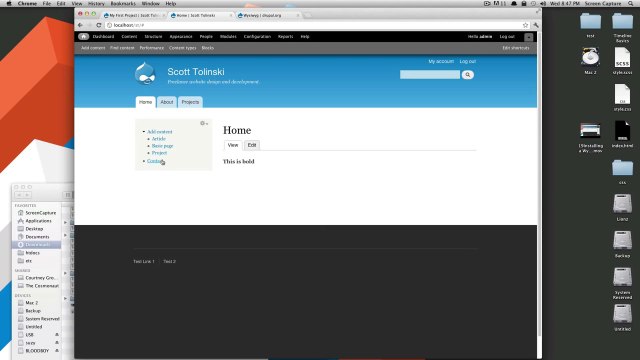
Task: Click Edit shortcuts link
Action: (516, 48)
